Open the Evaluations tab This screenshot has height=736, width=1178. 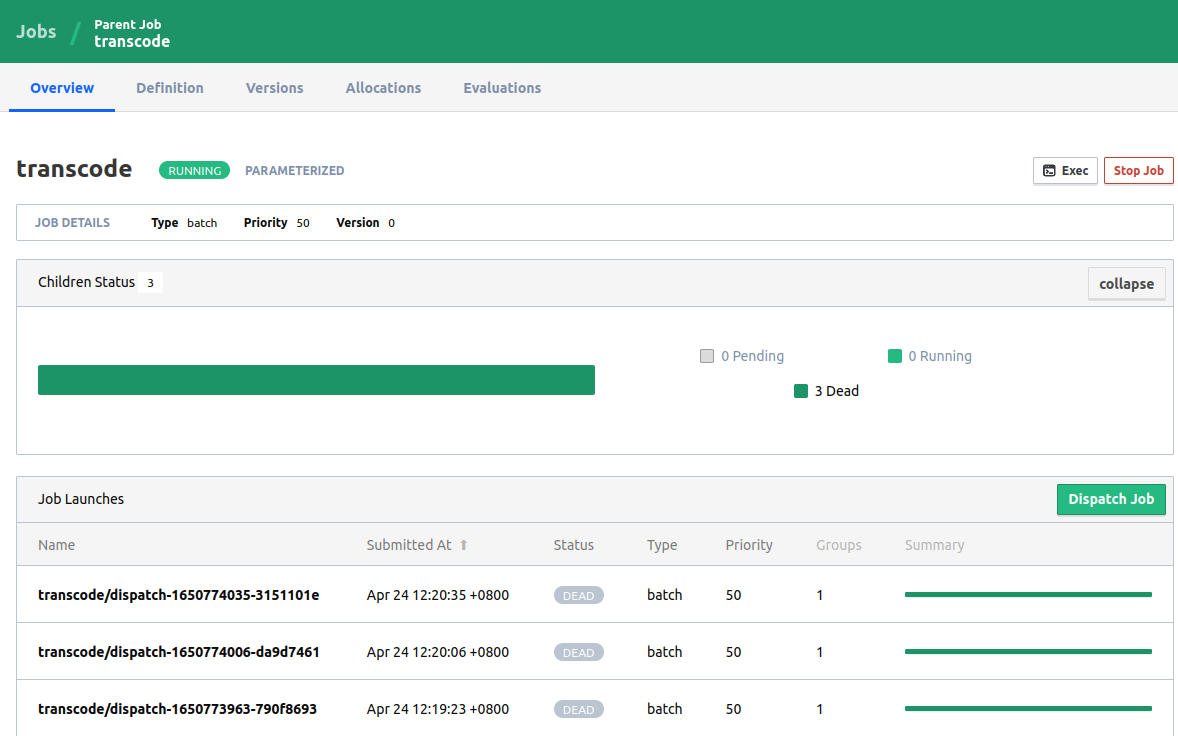[502, 88]
